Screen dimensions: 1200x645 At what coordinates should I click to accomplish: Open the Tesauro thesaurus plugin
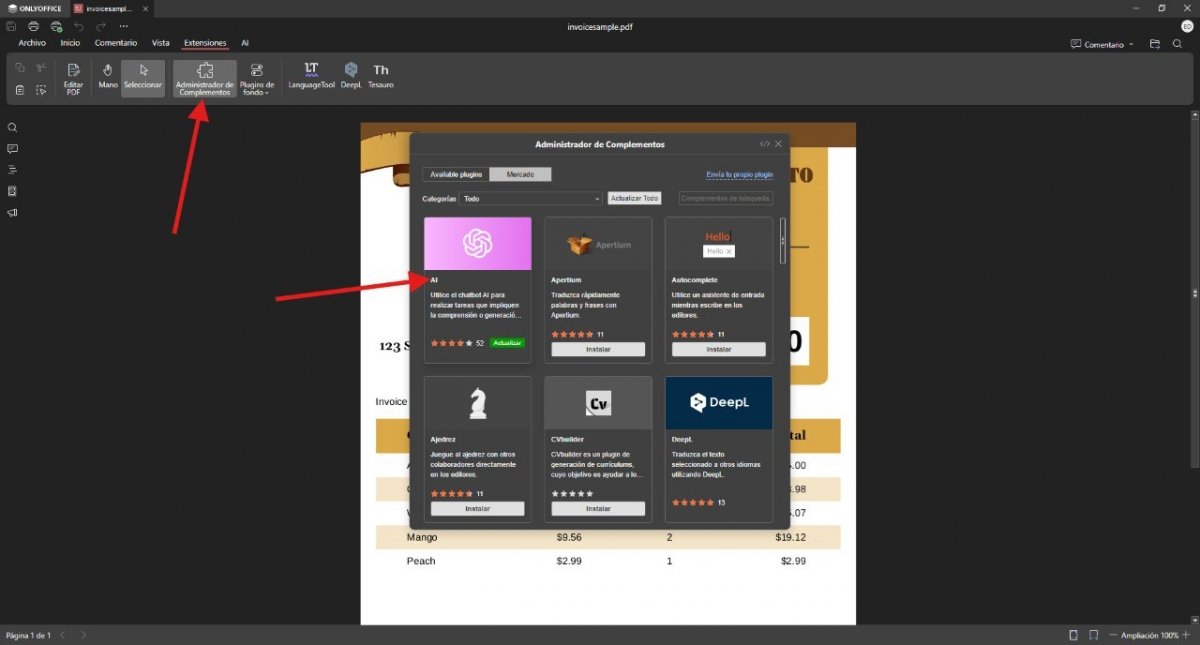(381, 75)
